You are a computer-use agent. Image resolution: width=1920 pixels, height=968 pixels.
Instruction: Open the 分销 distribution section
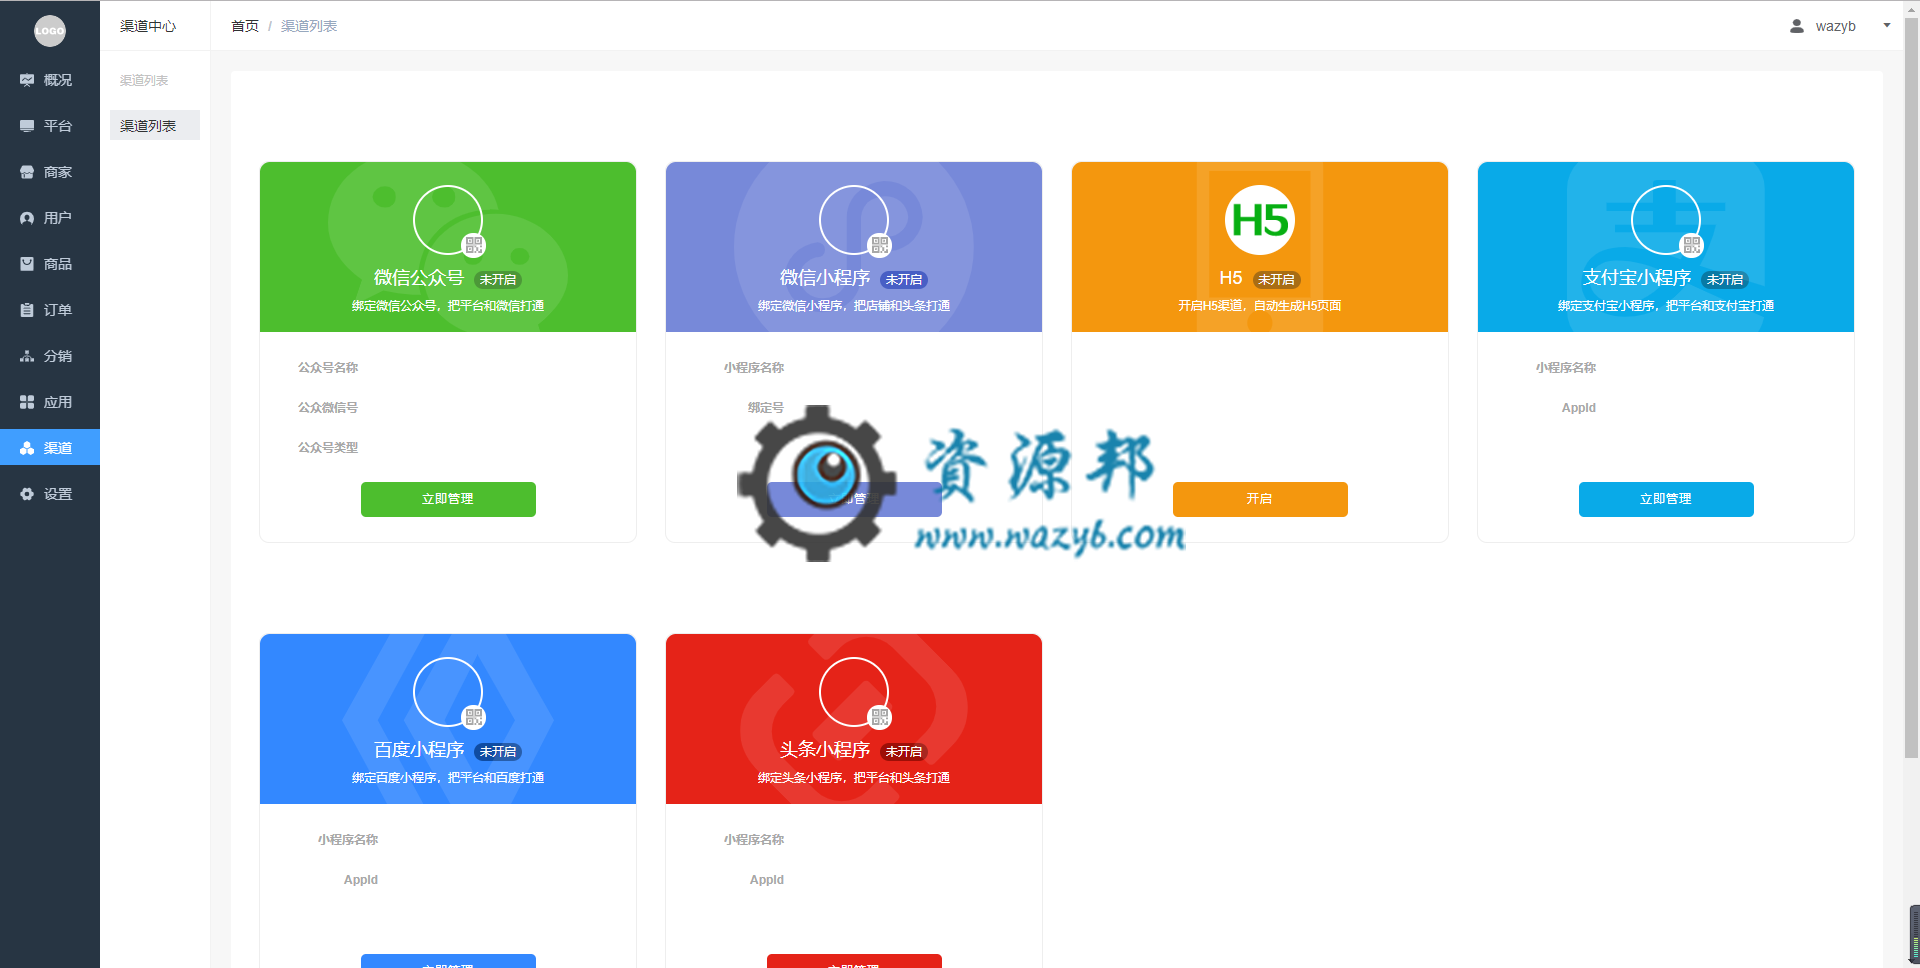click(x=50, y=356)
